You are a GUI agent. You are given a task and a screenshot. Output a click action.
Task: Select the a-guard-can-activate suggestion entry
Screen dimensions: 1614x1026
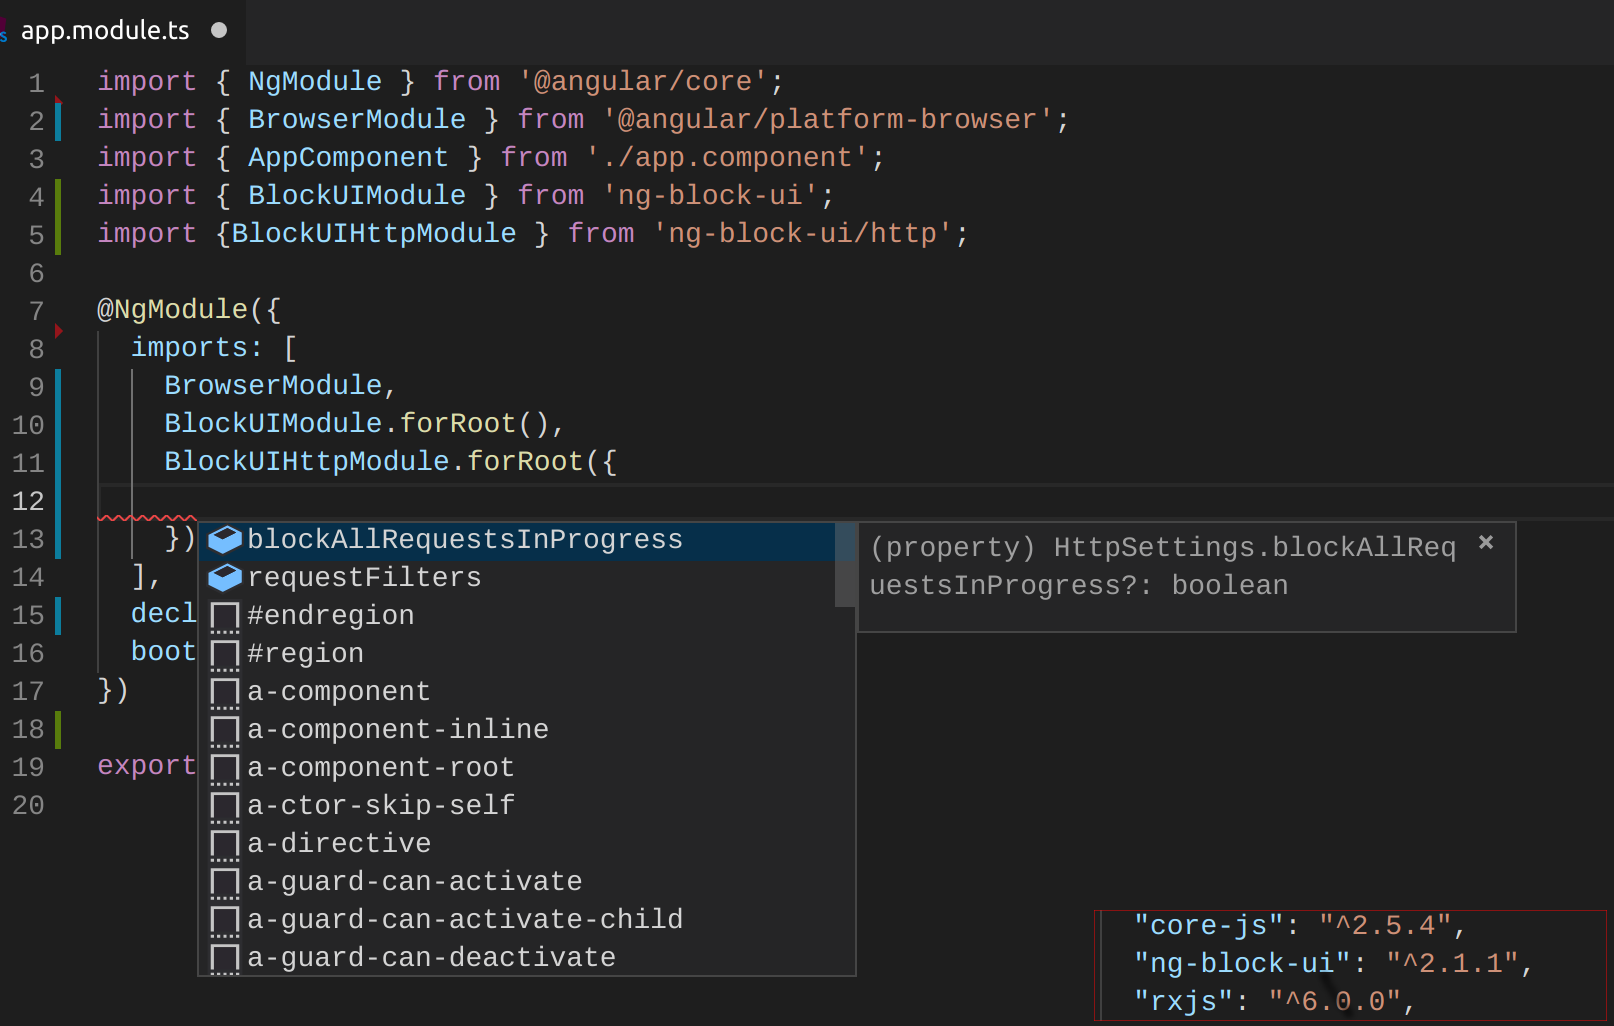coord(415,881)
